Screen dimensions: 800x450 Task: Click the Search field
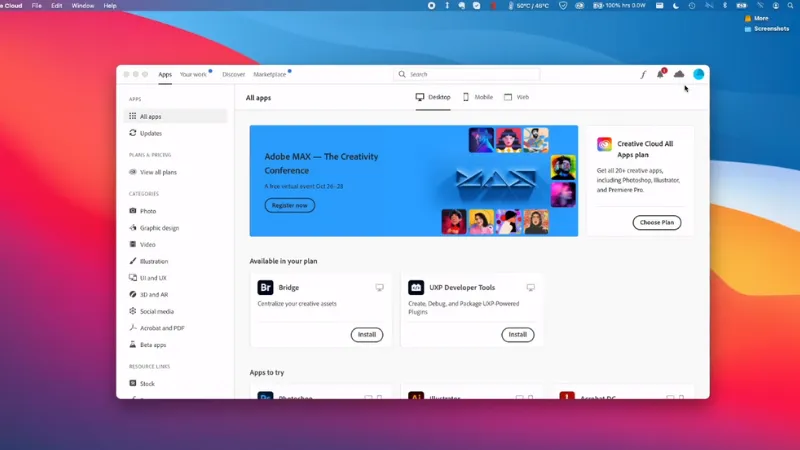467,74
